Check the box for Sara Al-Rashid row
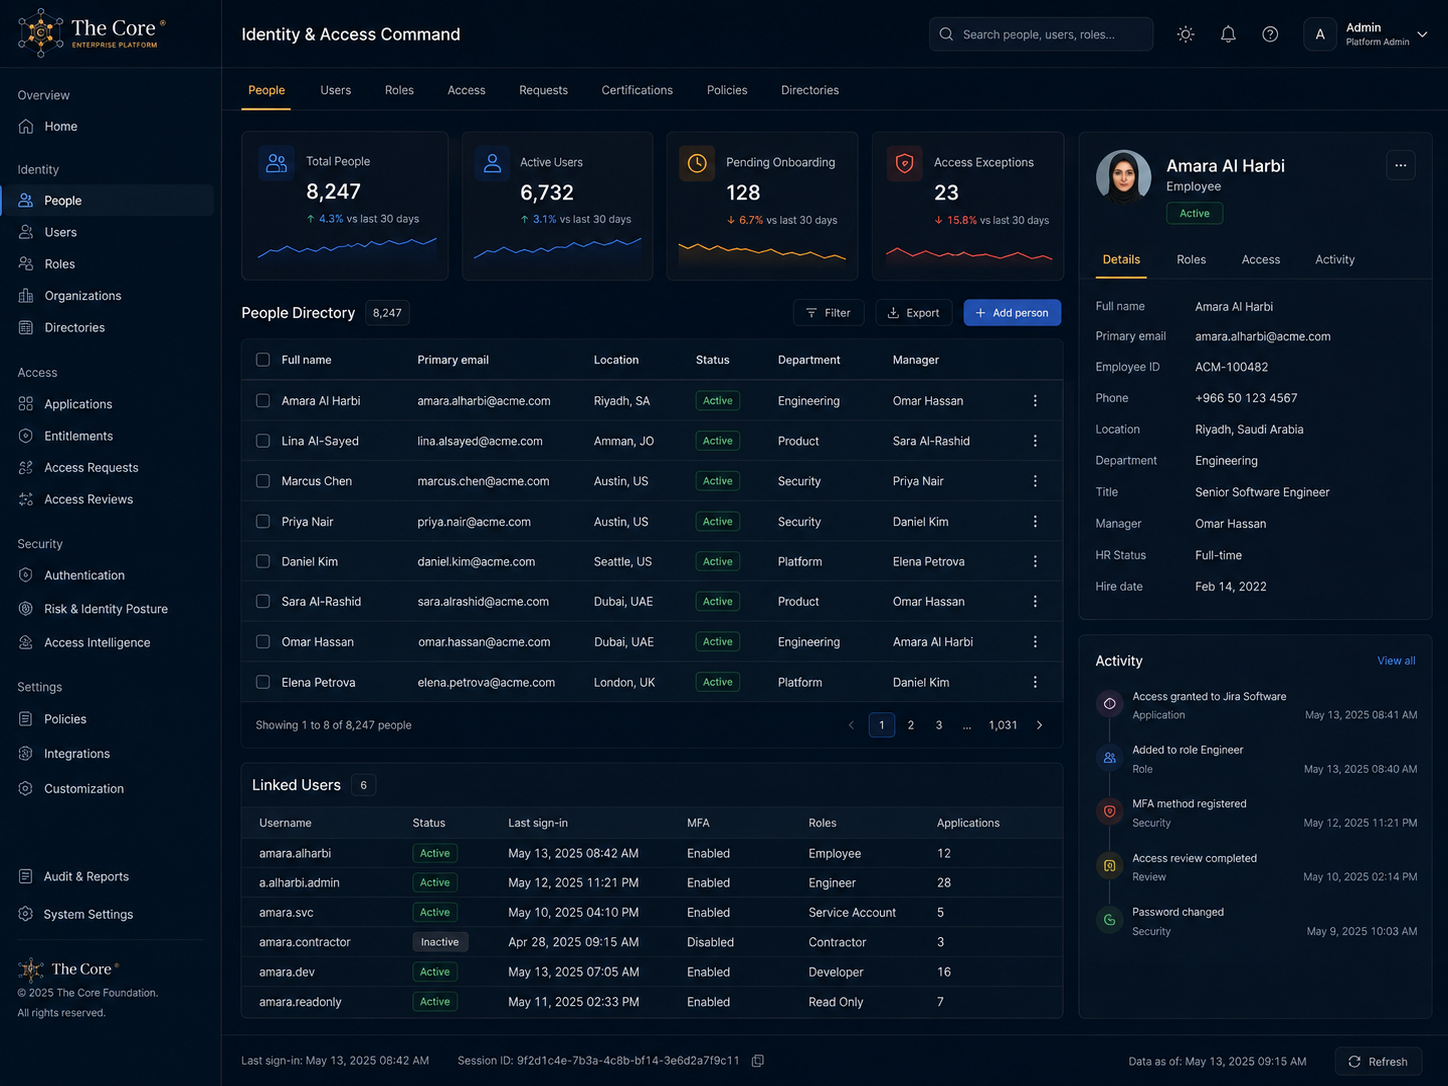This screenshot has height=1086, width=1448. coord(263,602)
